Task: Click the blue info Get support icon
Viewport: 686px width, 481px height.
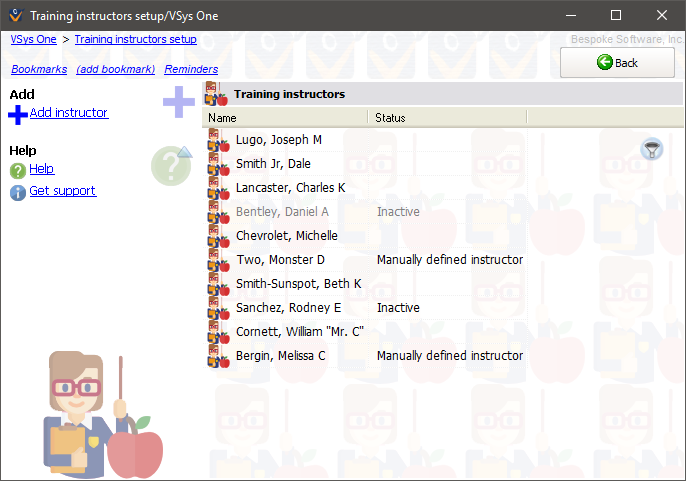Action: pyautogui.click(x=17, y=192)
